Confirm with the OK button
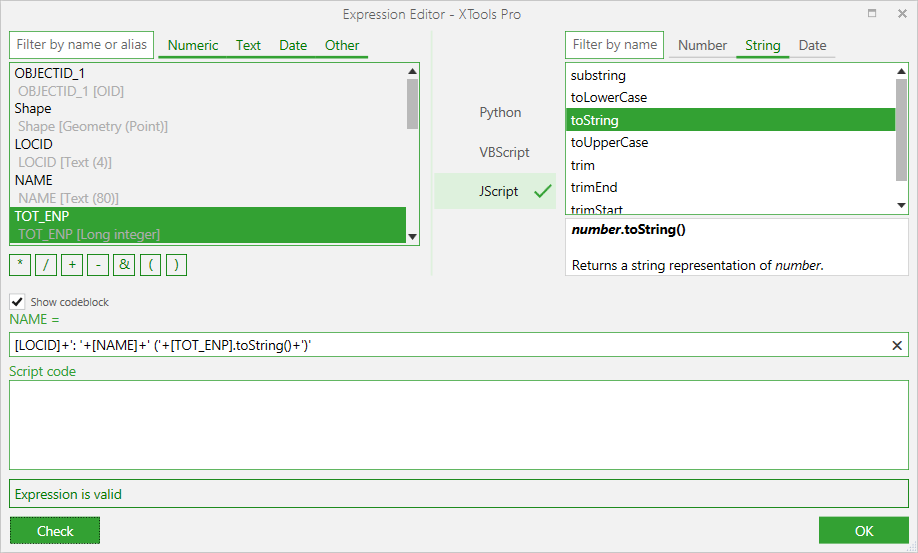Image resolution: width=918 pixels, height=553 pixels. point(863,531)
